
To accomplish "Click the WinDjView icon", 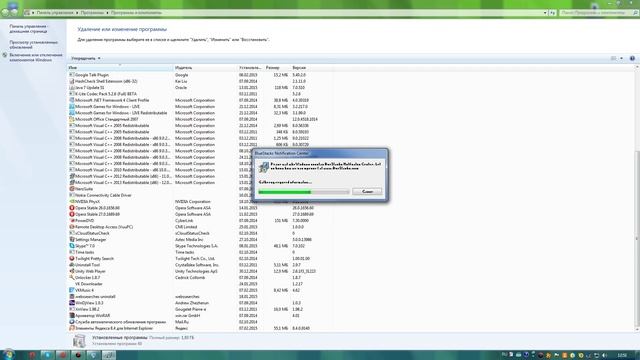I will 72,303.
